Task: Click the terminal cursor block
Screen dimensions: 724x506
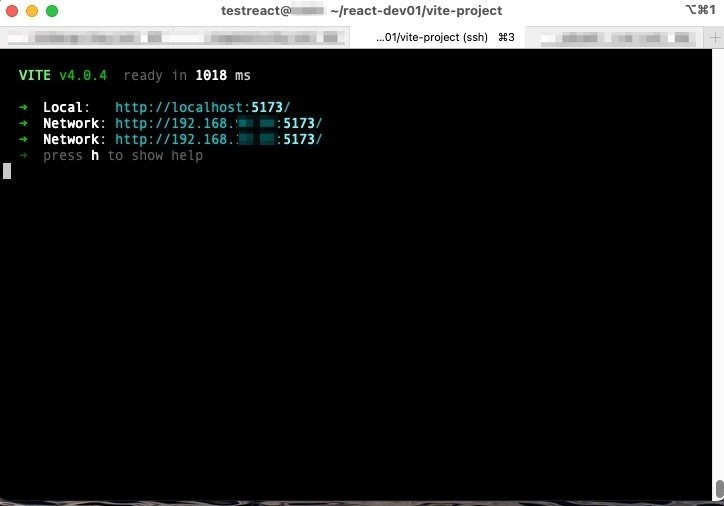Action: pos(7,171)
